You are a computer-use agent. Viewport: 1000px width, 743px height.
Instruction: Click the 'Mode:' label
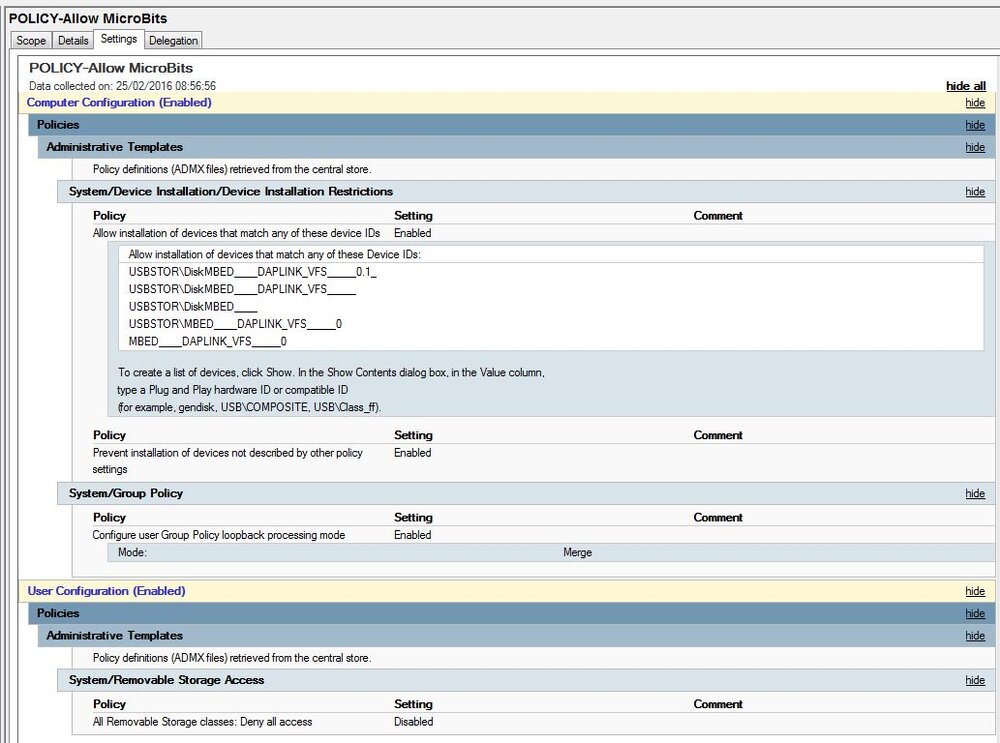coord(132,552)
